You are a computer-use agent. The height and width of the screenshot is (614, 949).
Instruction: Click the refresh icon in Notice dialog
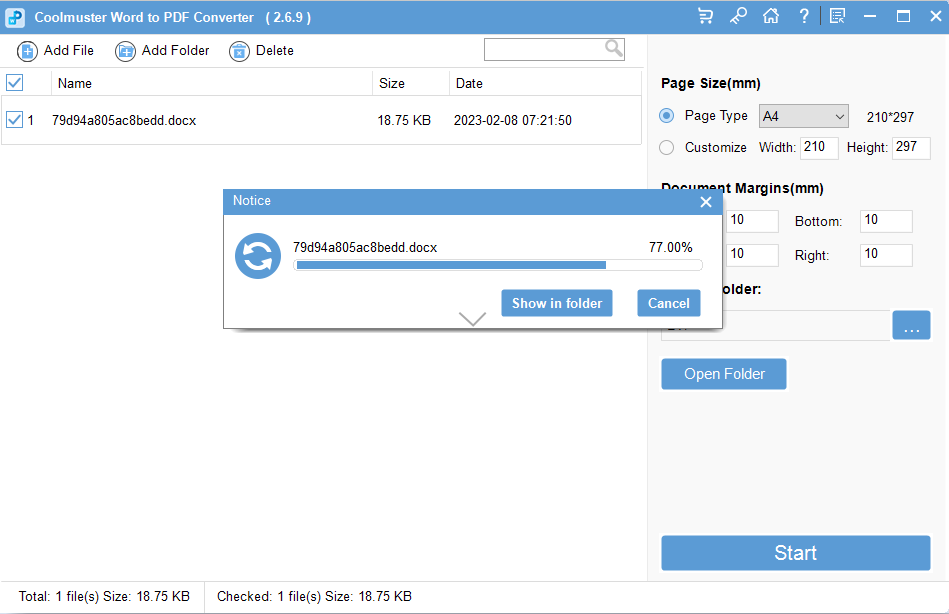coord(258,256)
